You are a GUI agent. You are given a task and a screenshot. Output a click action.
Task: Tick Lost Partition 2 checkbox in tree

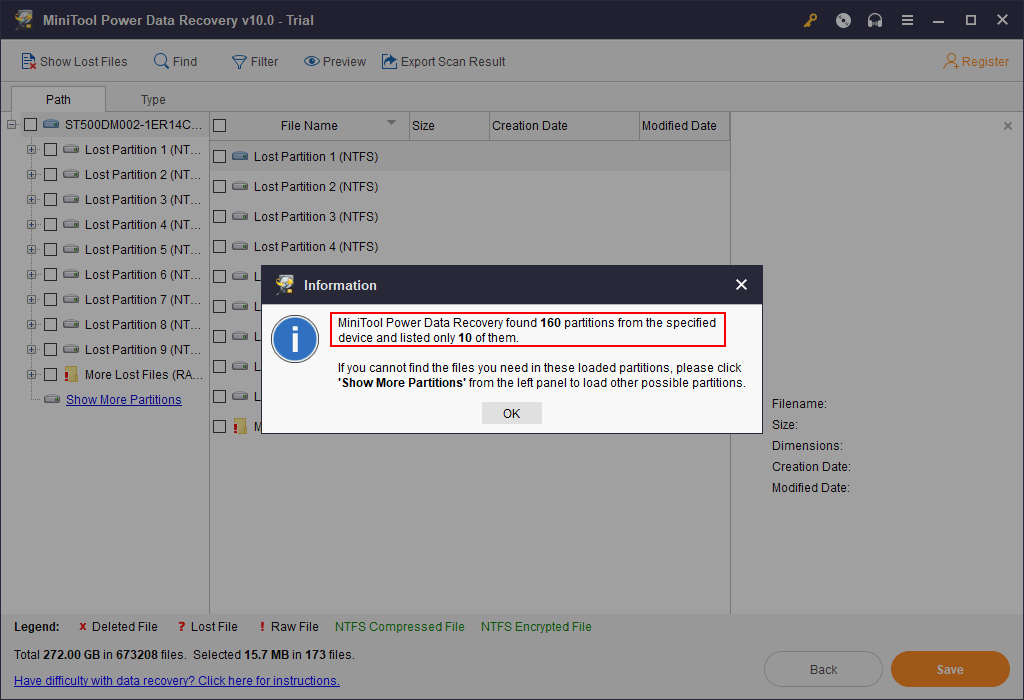pos(50,174)
